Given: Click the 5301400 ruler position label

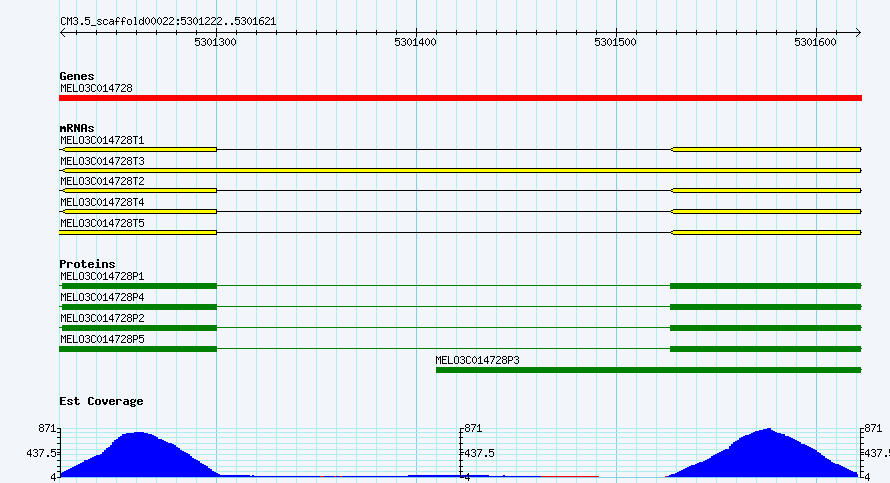Looking at the screenshot, I should click(415, 43).
